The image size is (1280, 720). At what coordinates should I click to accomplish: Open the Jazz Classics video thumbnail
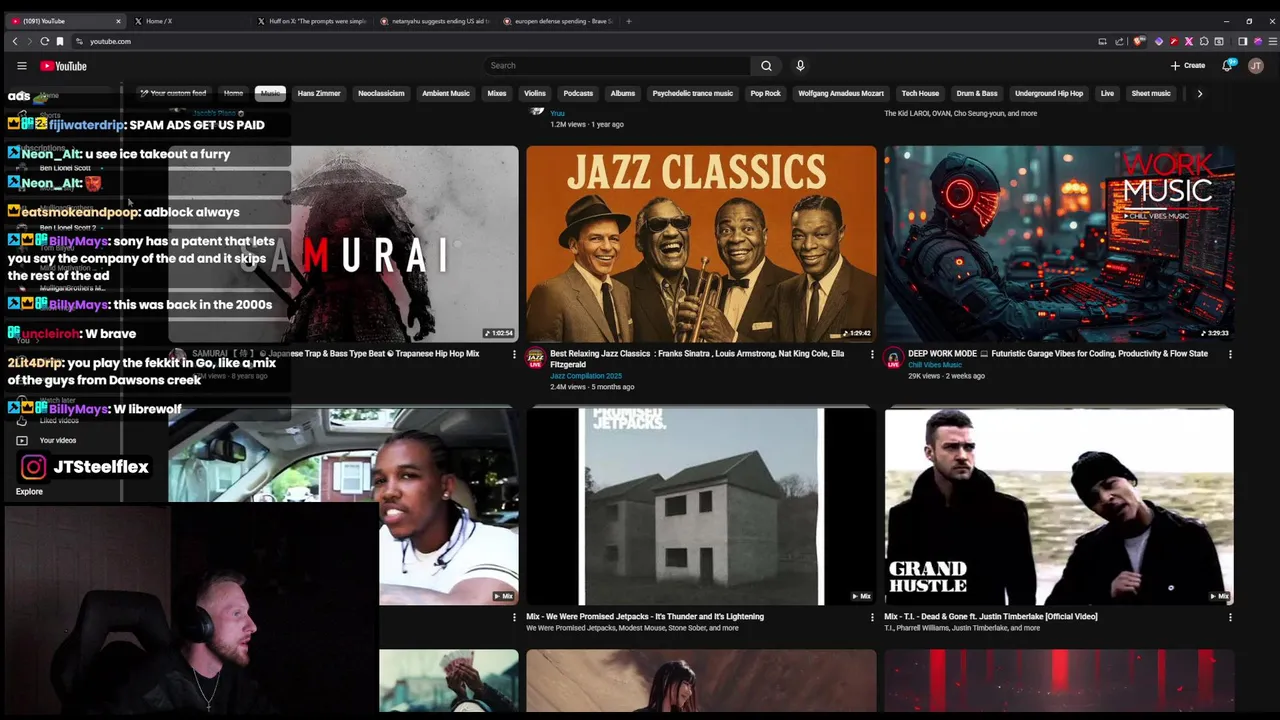click(x=701, y=244)
